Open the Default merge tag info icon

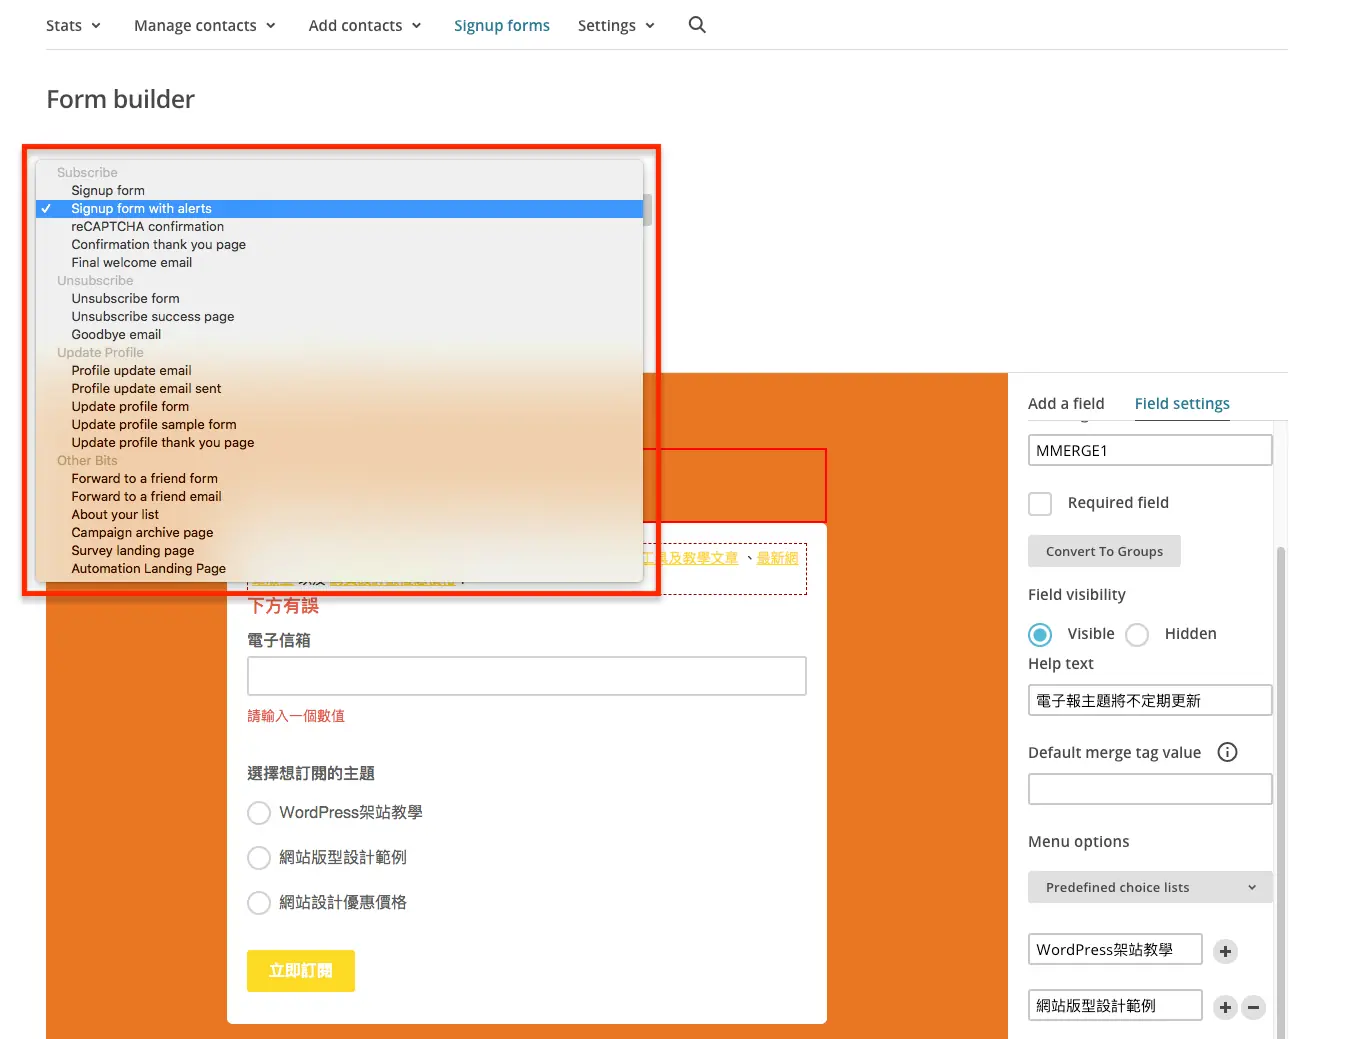1227,752
